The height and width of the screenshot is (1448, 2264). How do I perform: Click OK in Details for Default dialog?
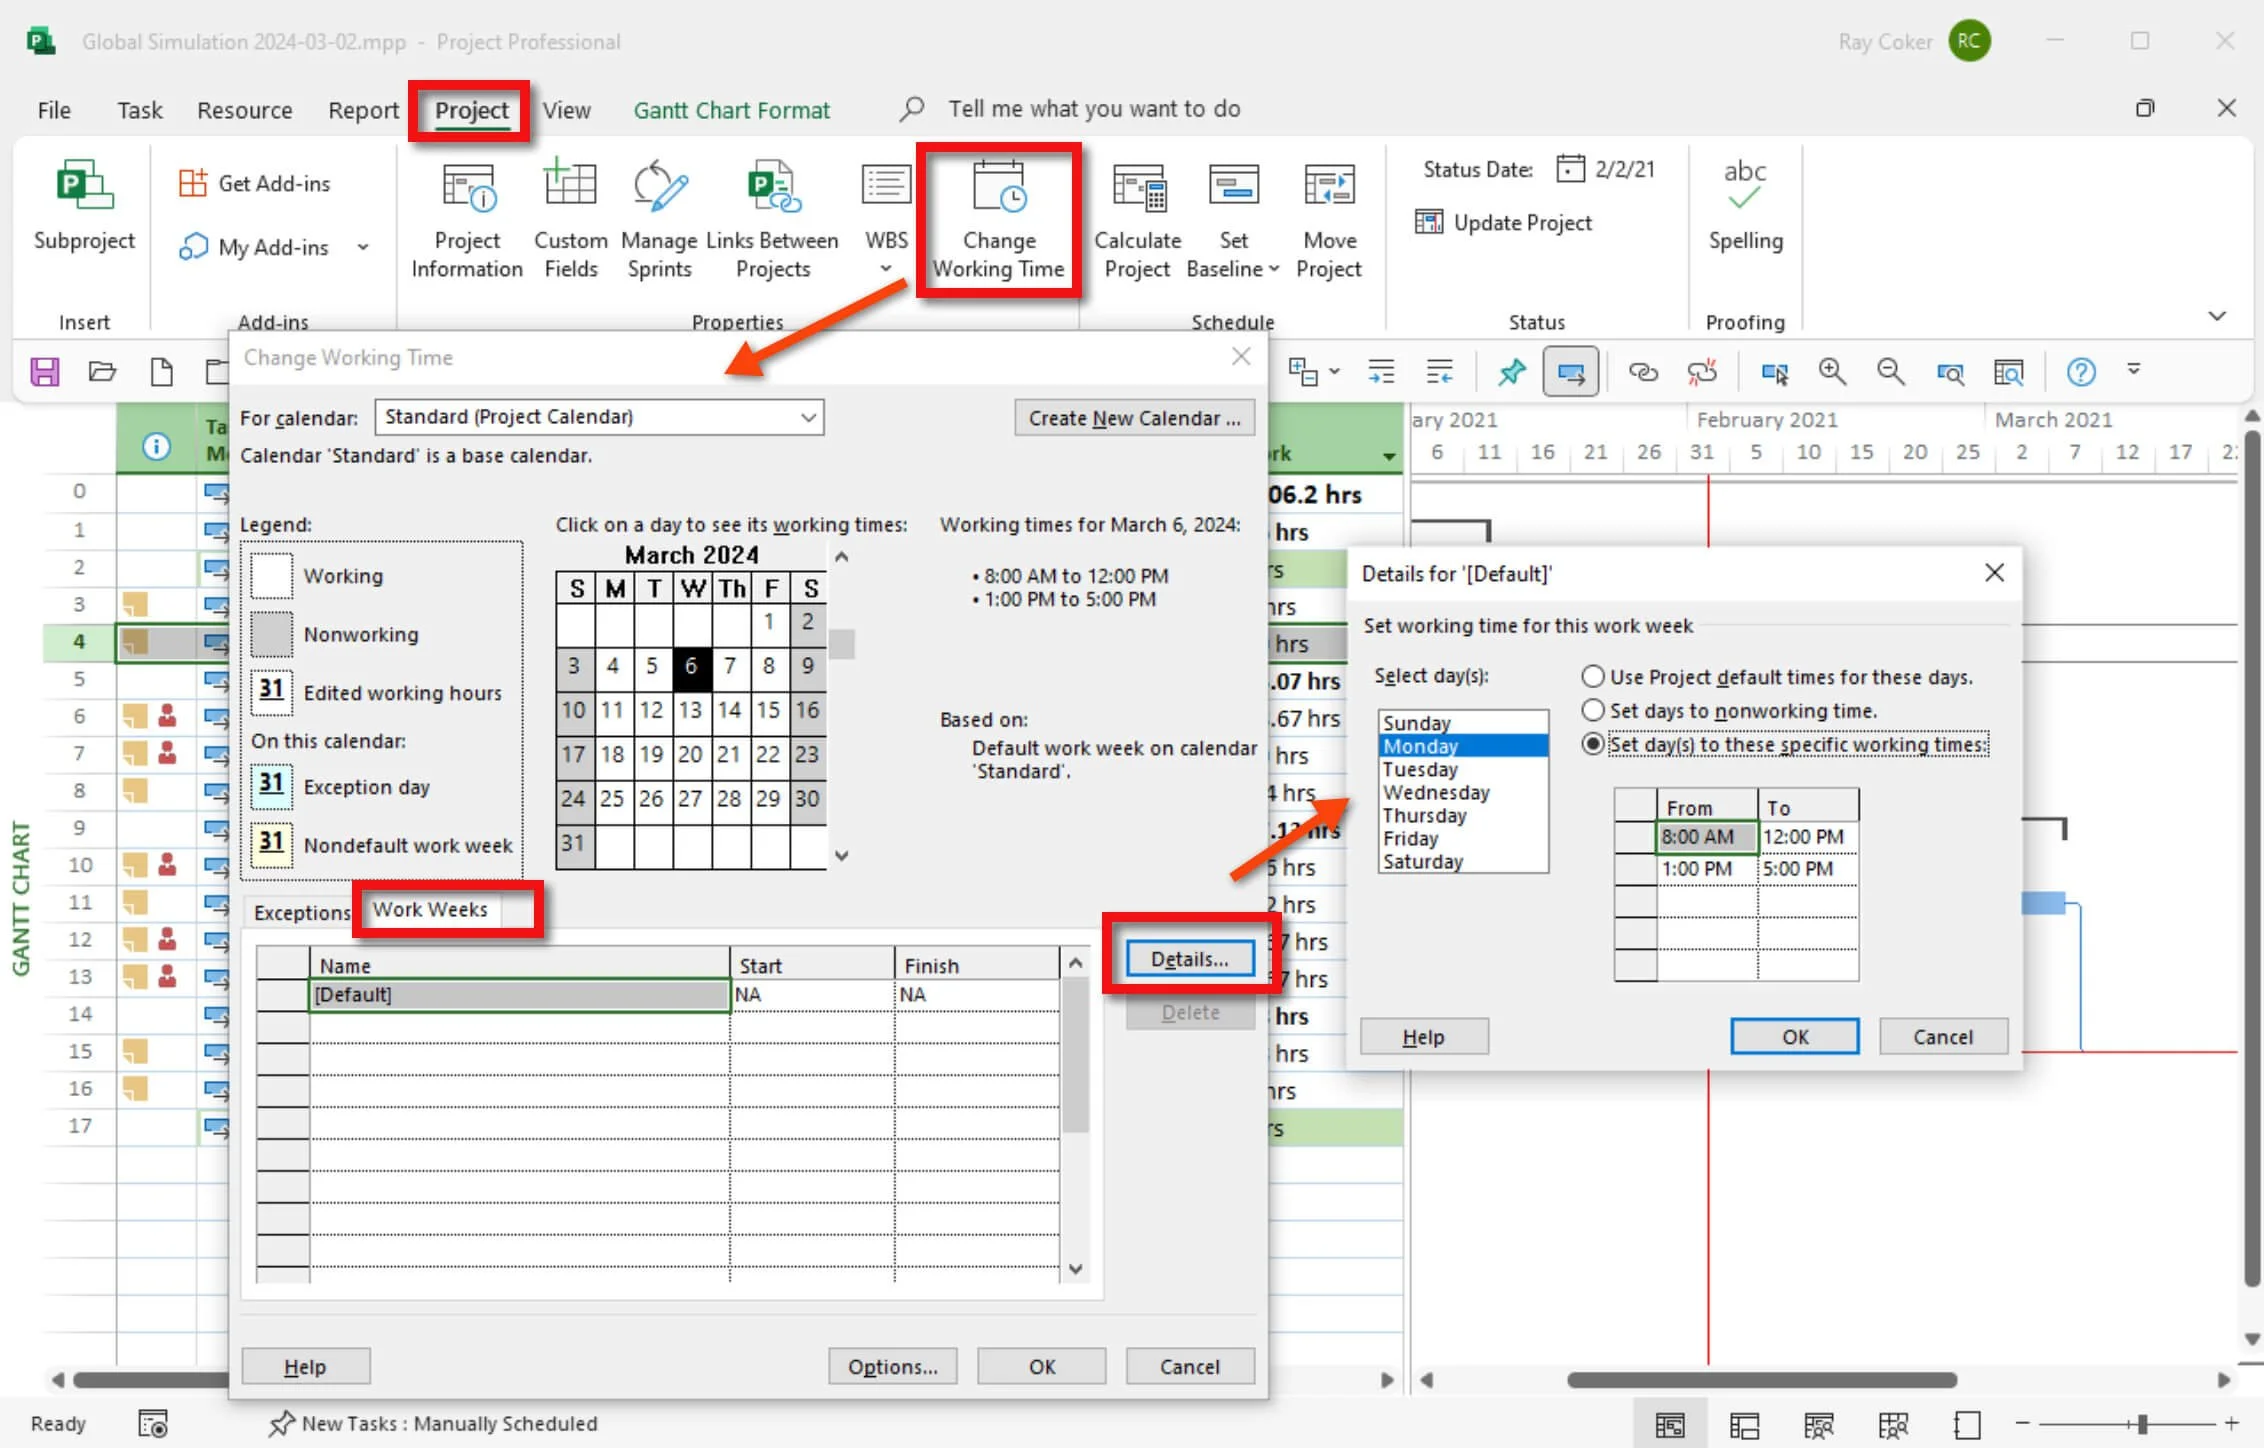pyautogui.click(x=1795, y=1036)
